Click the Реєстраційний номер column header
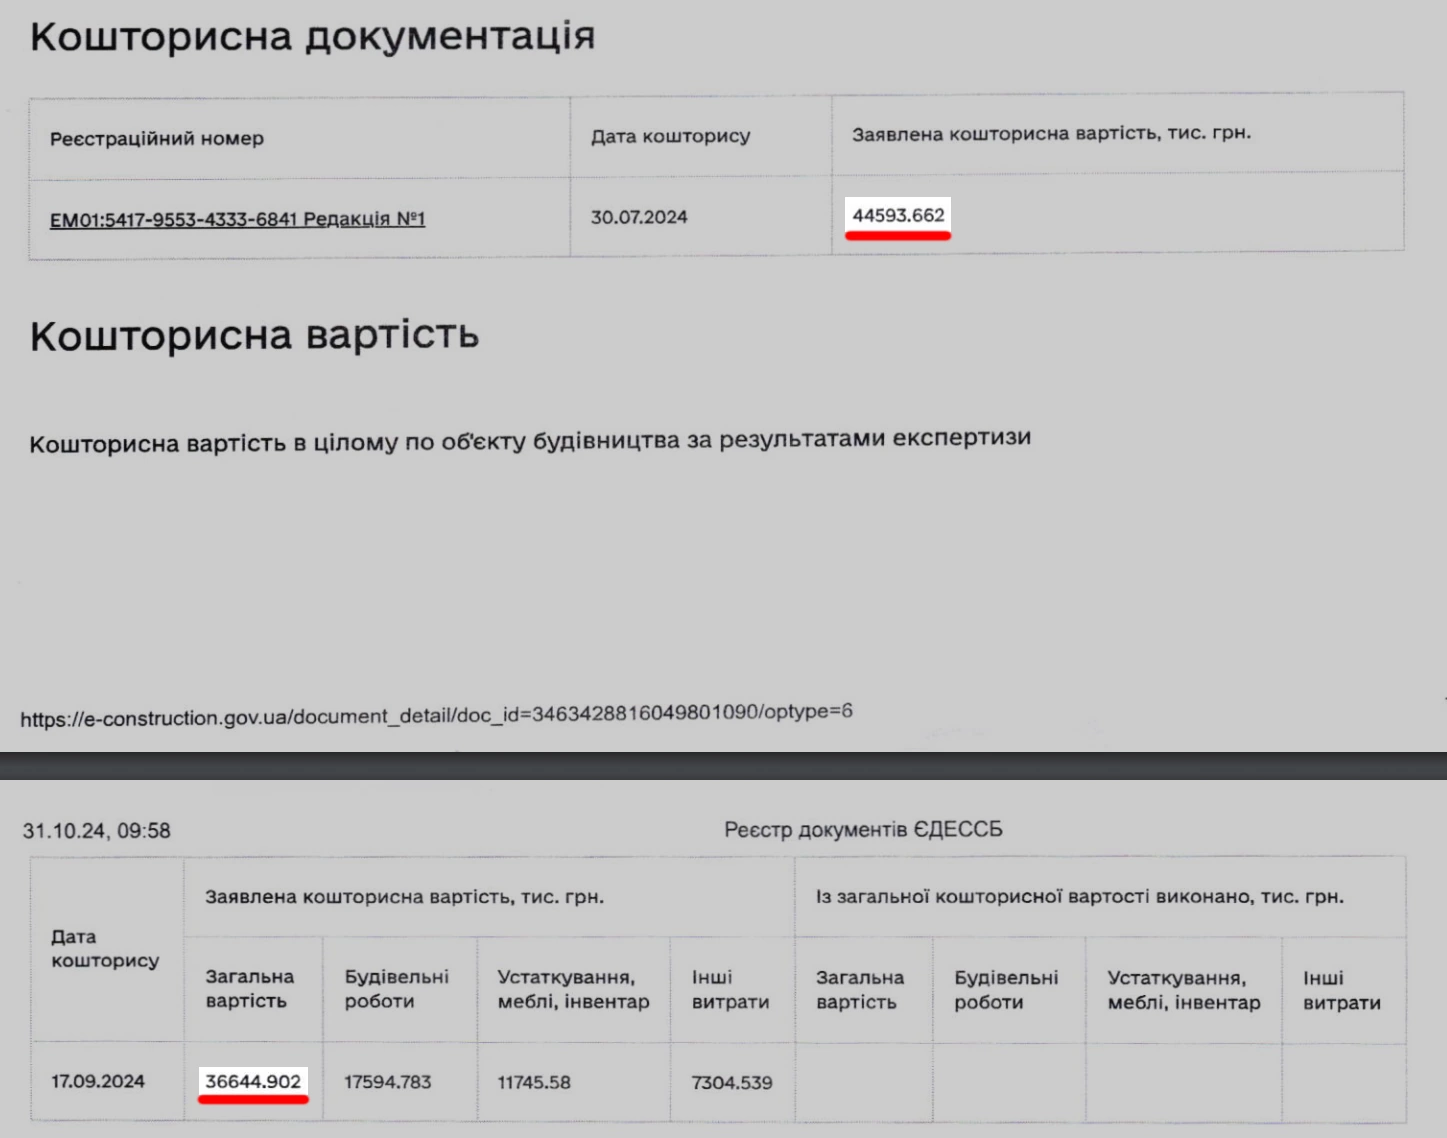This screenshot has width=1447, height=1138. (157, 138)
